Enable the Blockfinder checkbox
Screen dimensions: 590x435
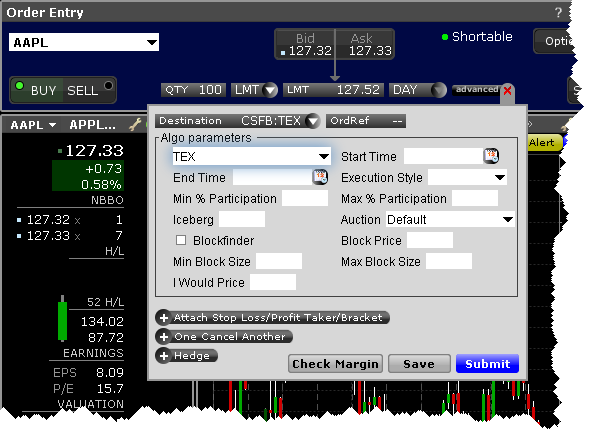pyautogui.click(x=181, y=240)
